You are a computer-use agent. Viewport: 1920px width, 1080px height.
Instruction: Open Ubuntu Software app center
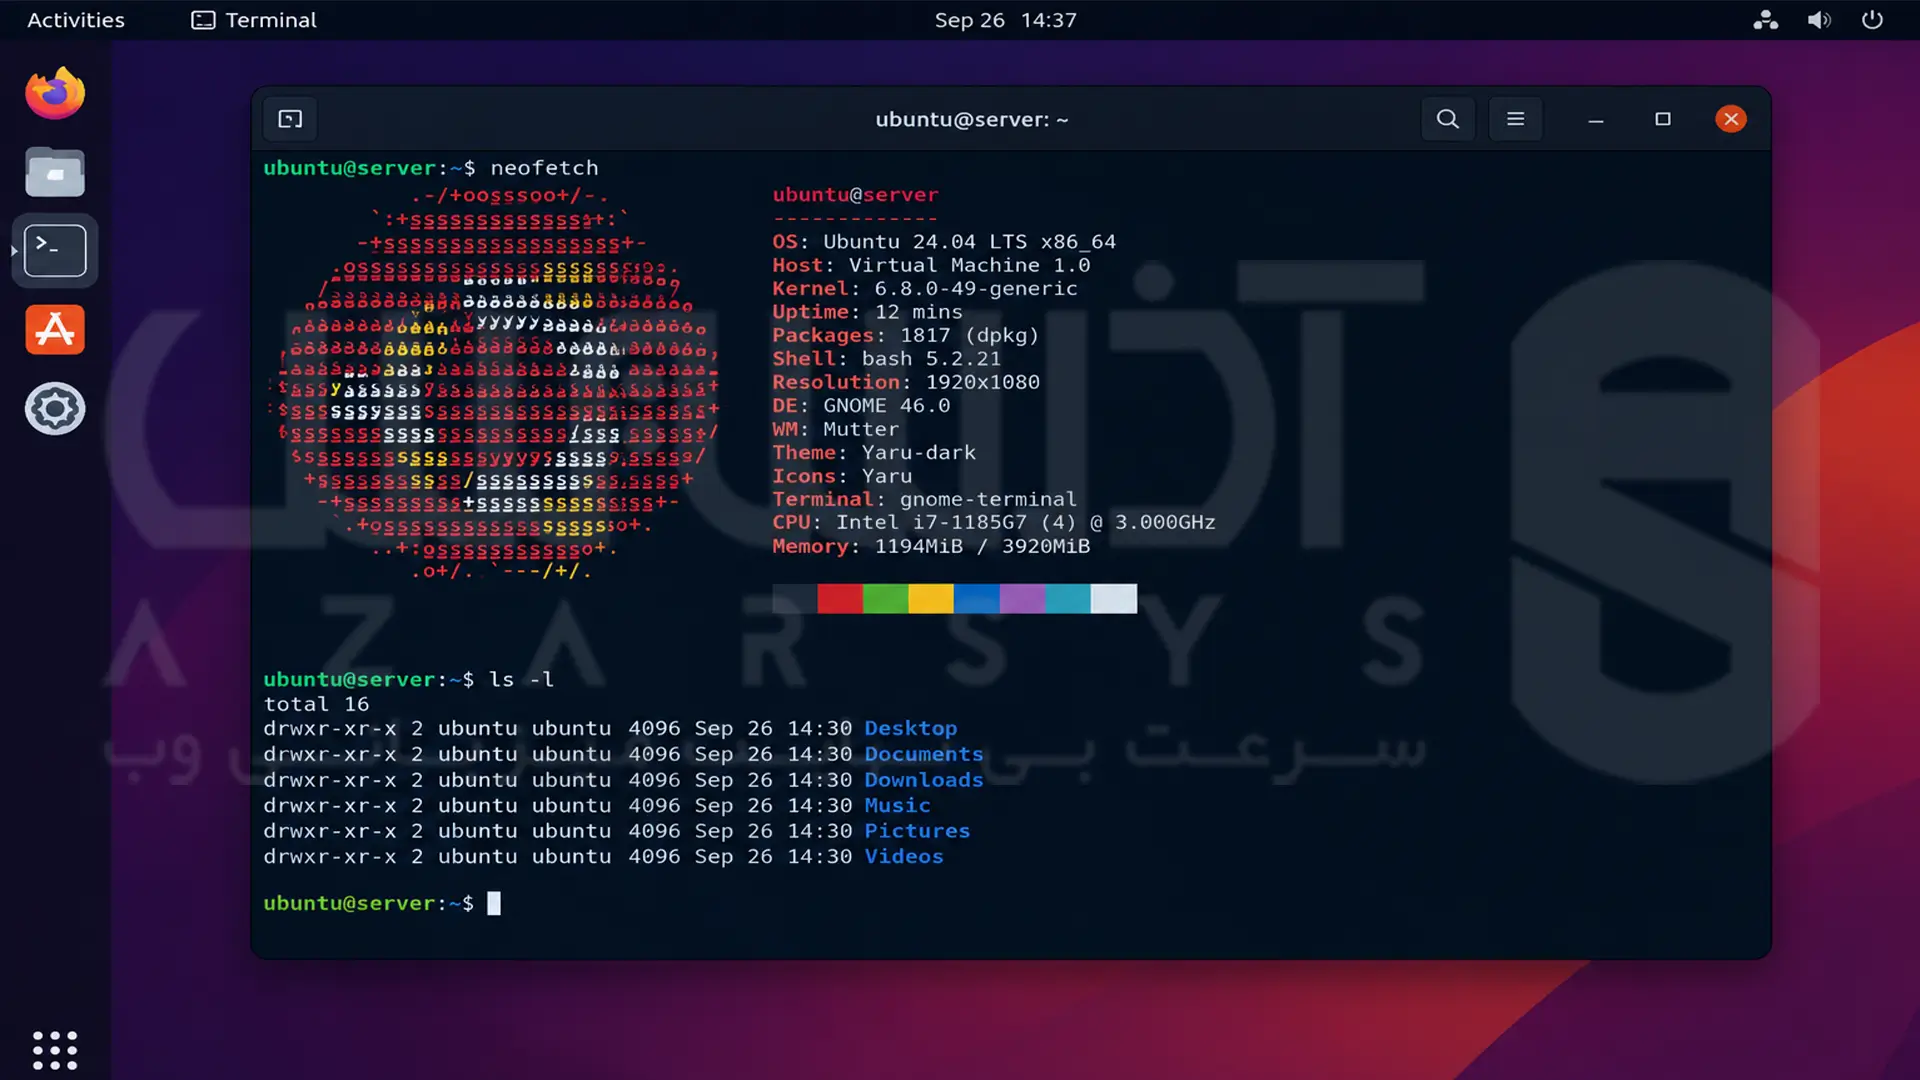coord(55,329)
